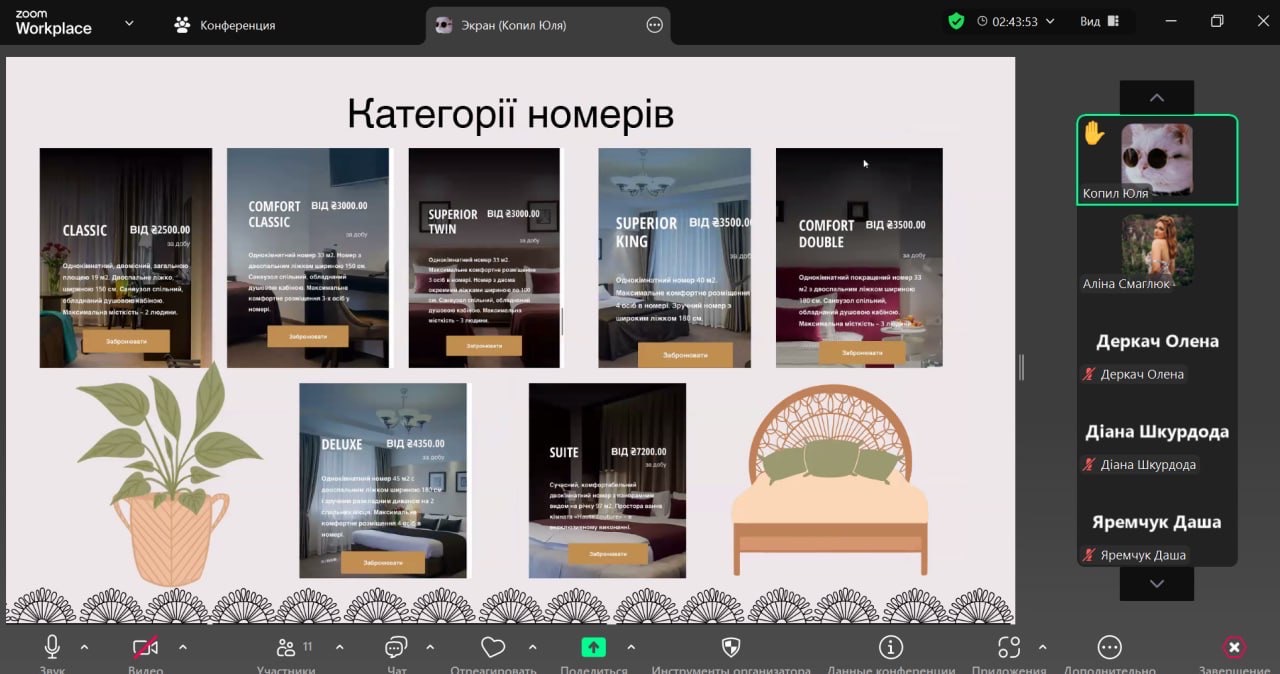Expand video options arrow beside Видео
Viewport: 1280px width, 674px height.
[183, 647]
